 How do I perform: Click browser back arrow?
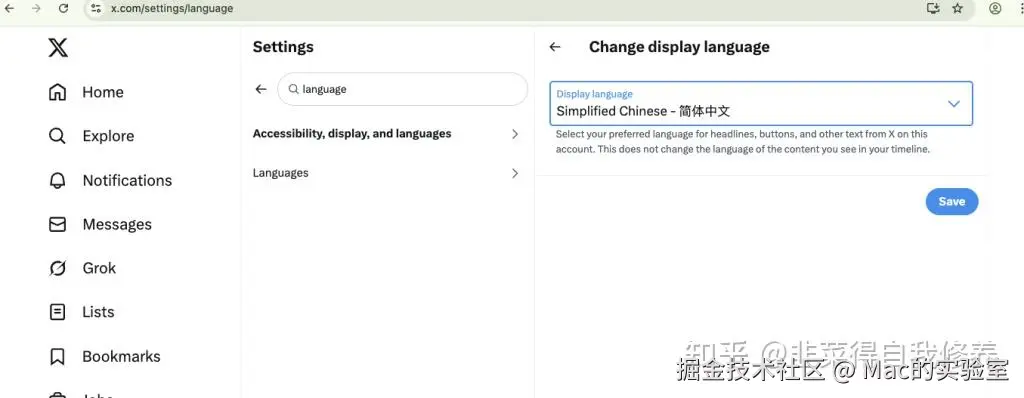point(10,8)
